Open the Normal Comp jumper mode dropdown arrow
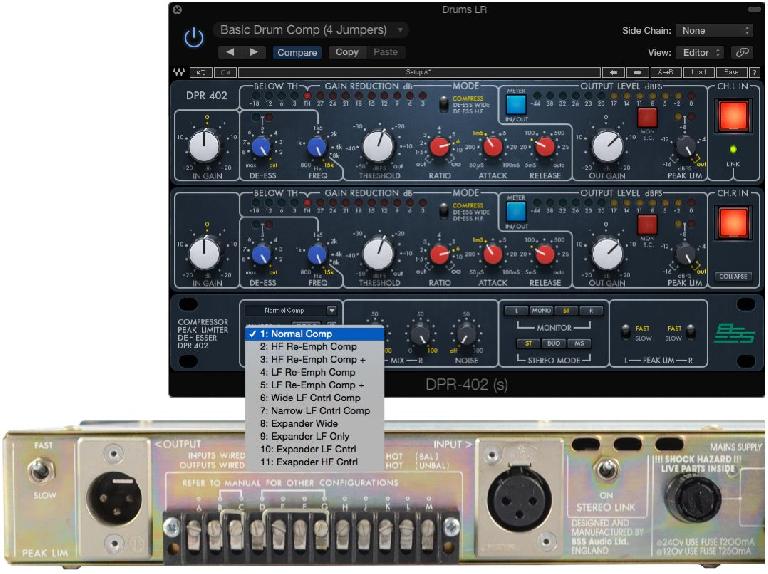This screenshot has width=768, height=574. coord(332,311)
